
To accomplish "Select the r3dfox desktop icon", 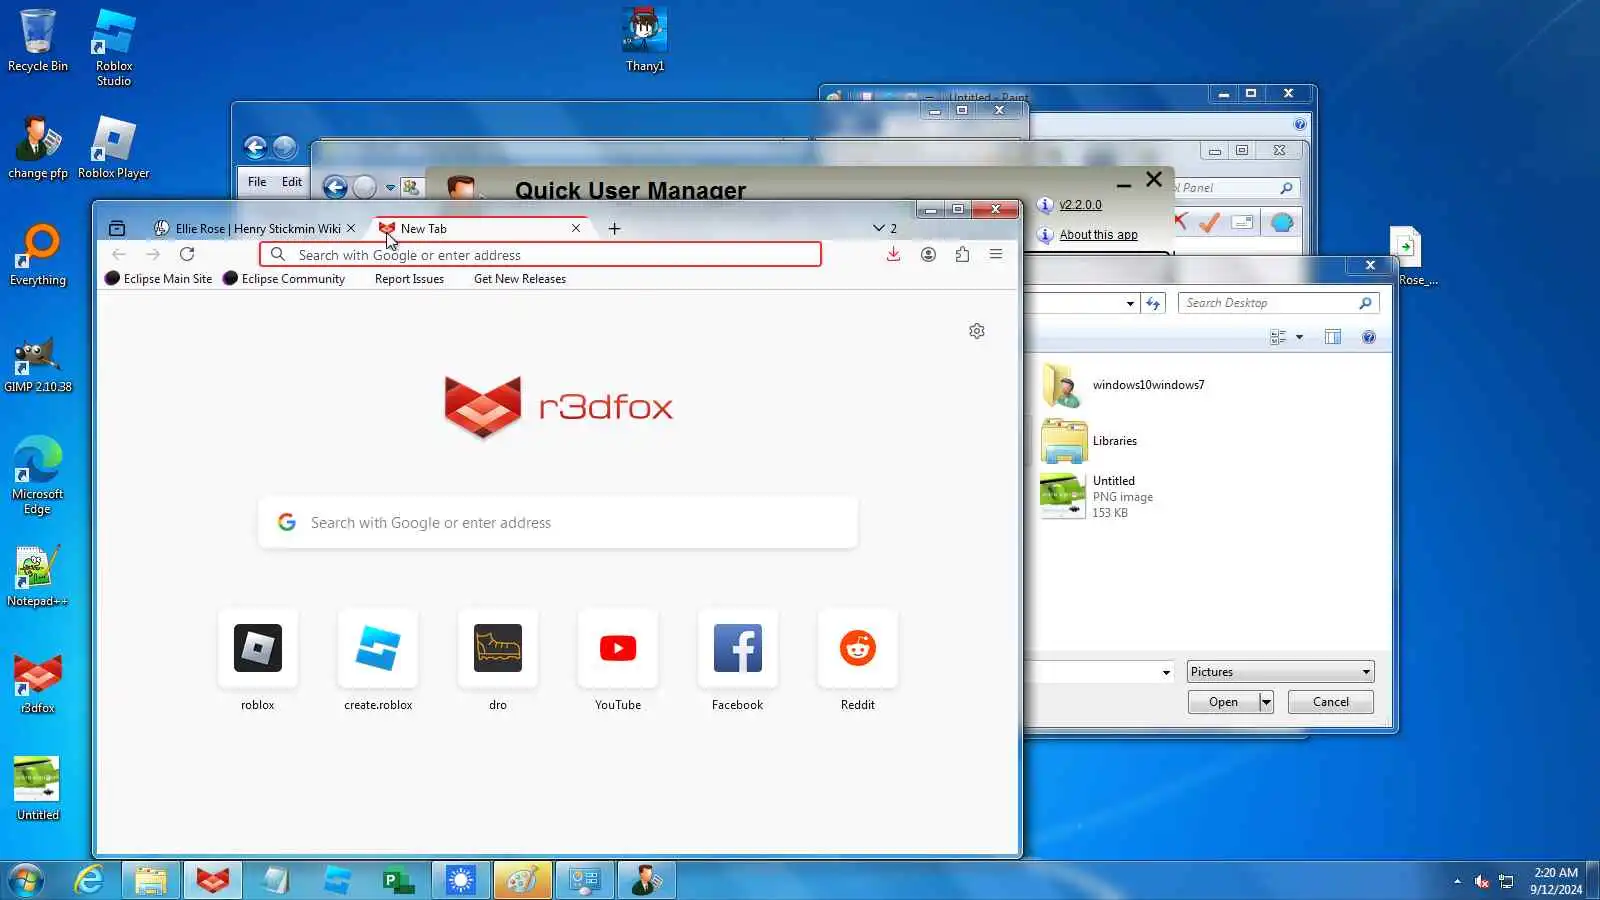I will pos(38,684).
